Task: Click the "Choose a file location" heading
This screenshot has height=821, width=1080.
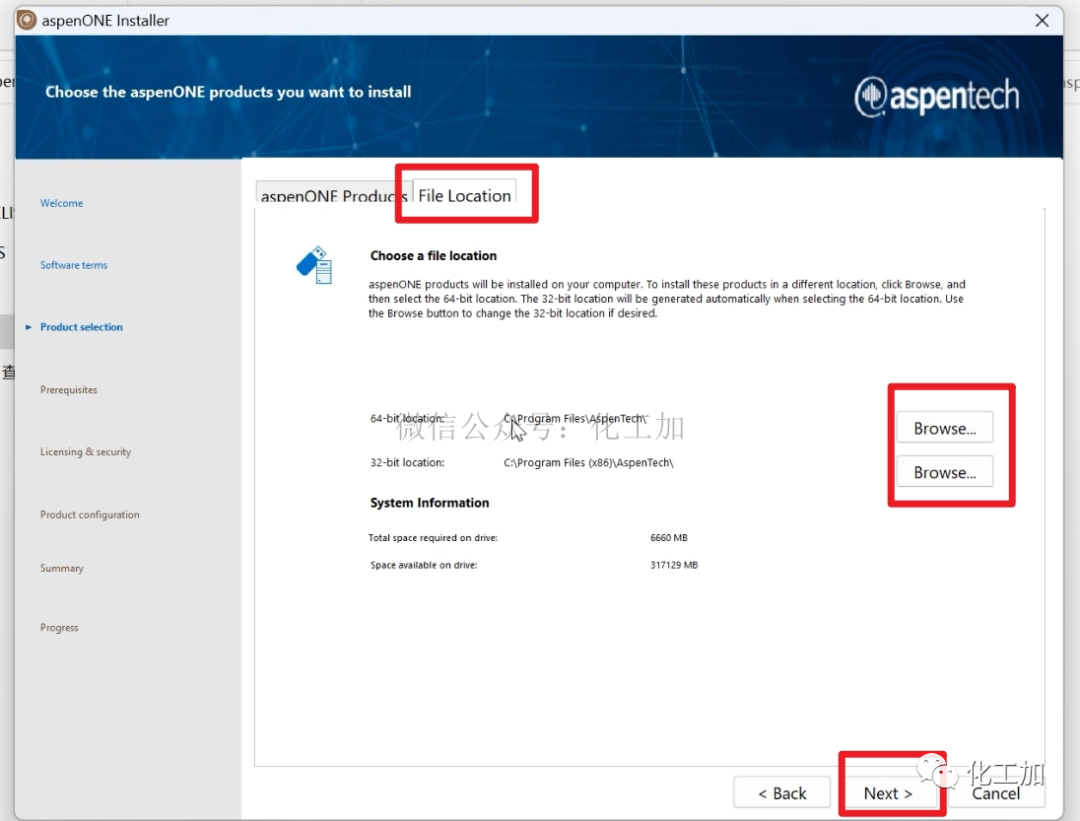Action: (x=433, y=256)
